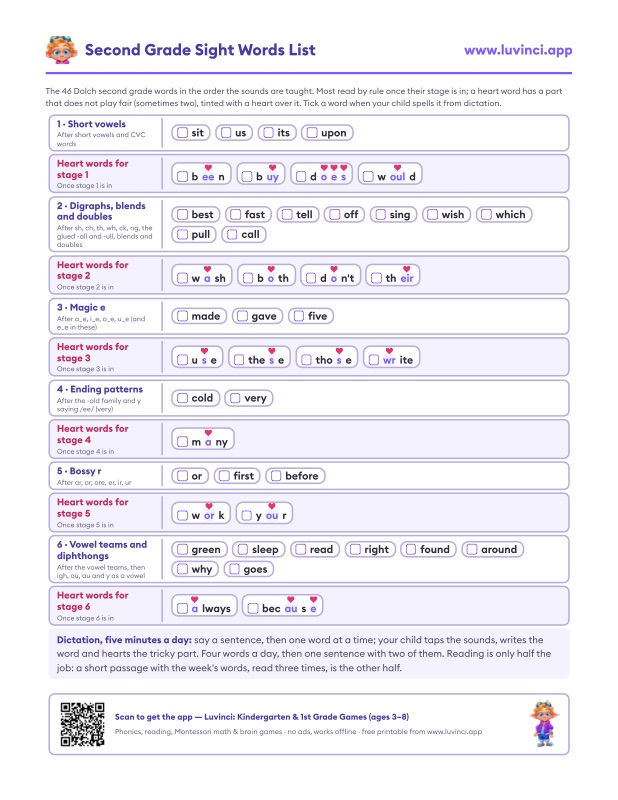This screenshot has width=618, height=800.
Task: Click the word 'right'
Action: pos(376,549)
